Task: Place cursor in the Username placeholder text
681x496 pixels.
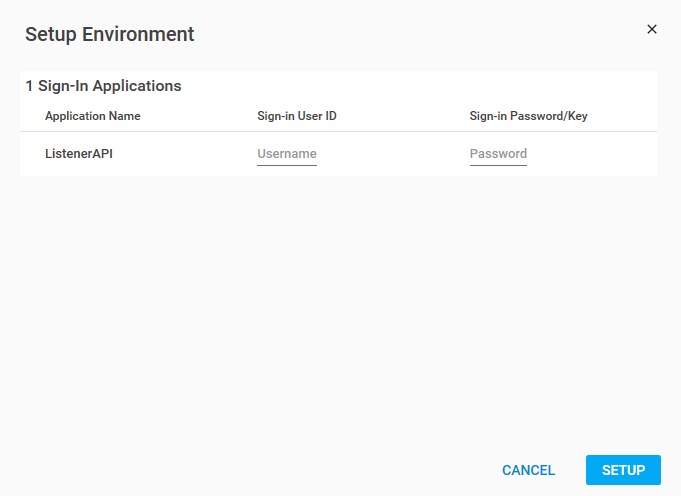Action: pos(287,154)
